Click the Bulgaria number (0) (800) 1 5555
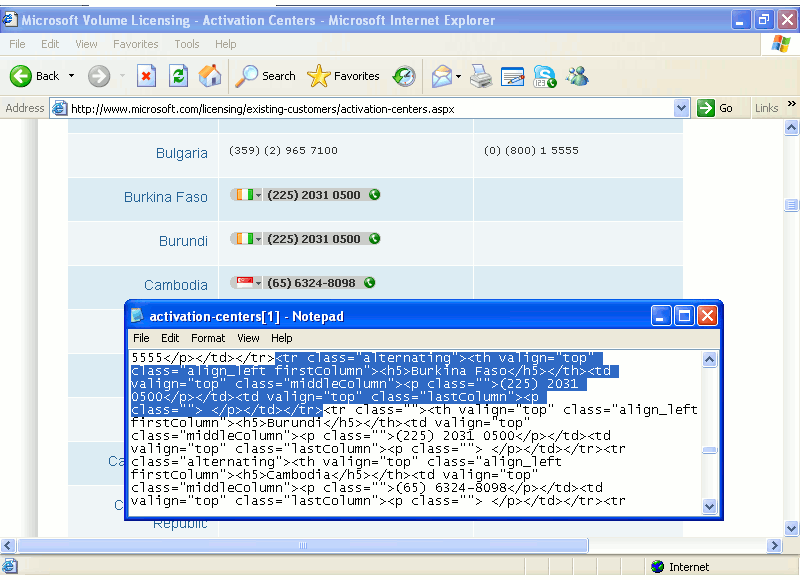Viewport: 800px width, 580px height. point(531,150)
